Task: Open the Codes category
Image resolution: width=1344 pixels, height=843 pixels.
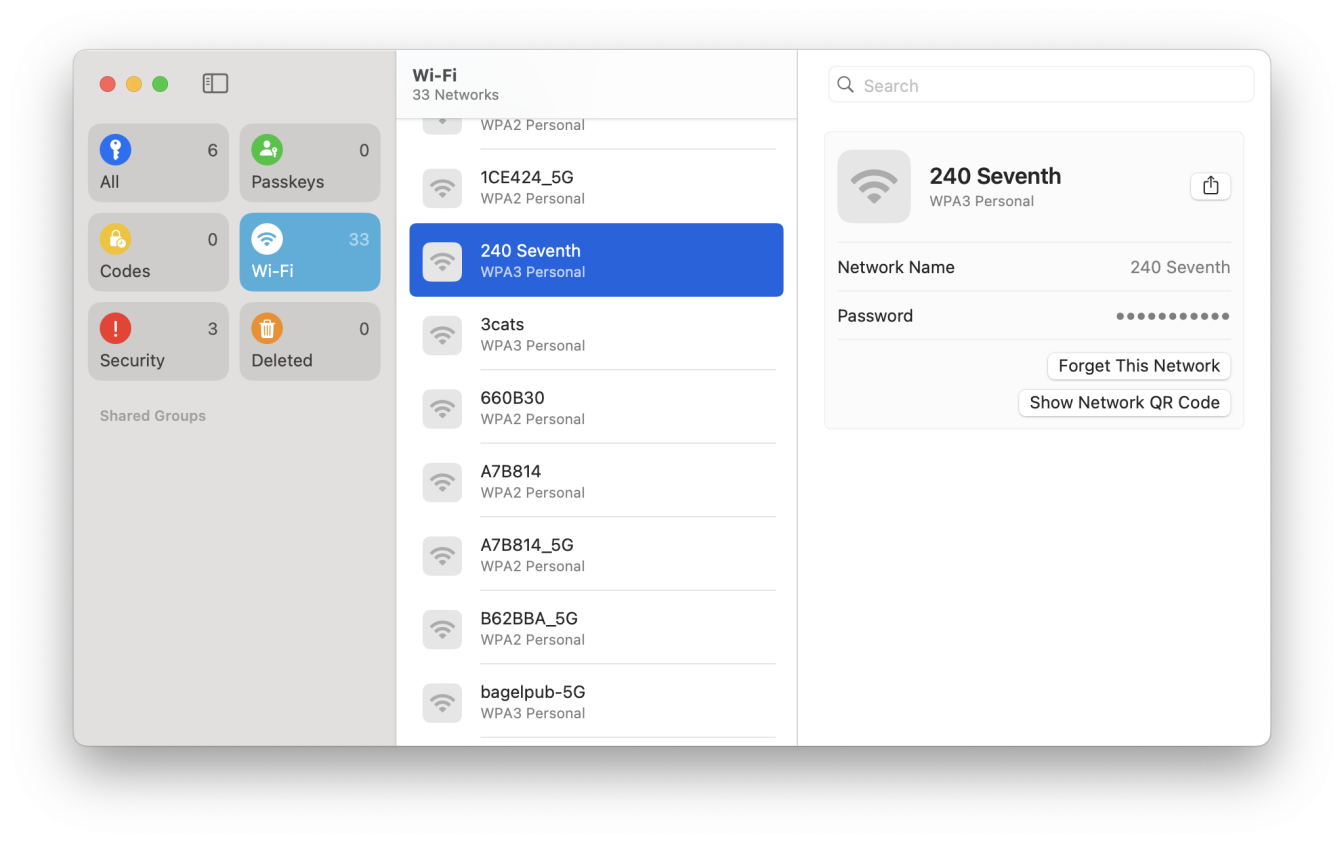Action: pyautogui.click(x=158, y=252)
